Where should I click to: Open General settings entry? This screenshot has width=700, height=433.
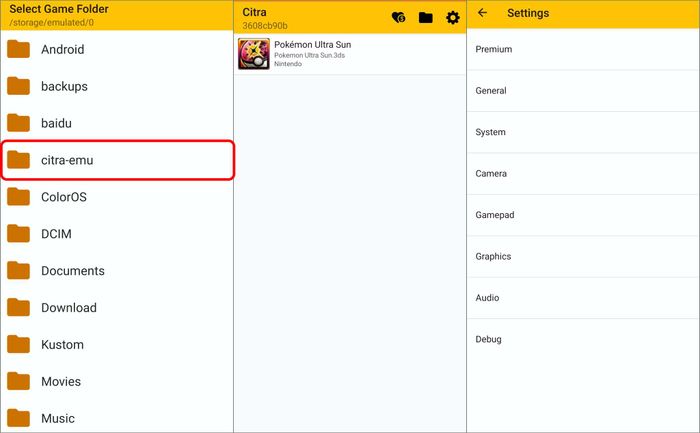tap(491, 91)
